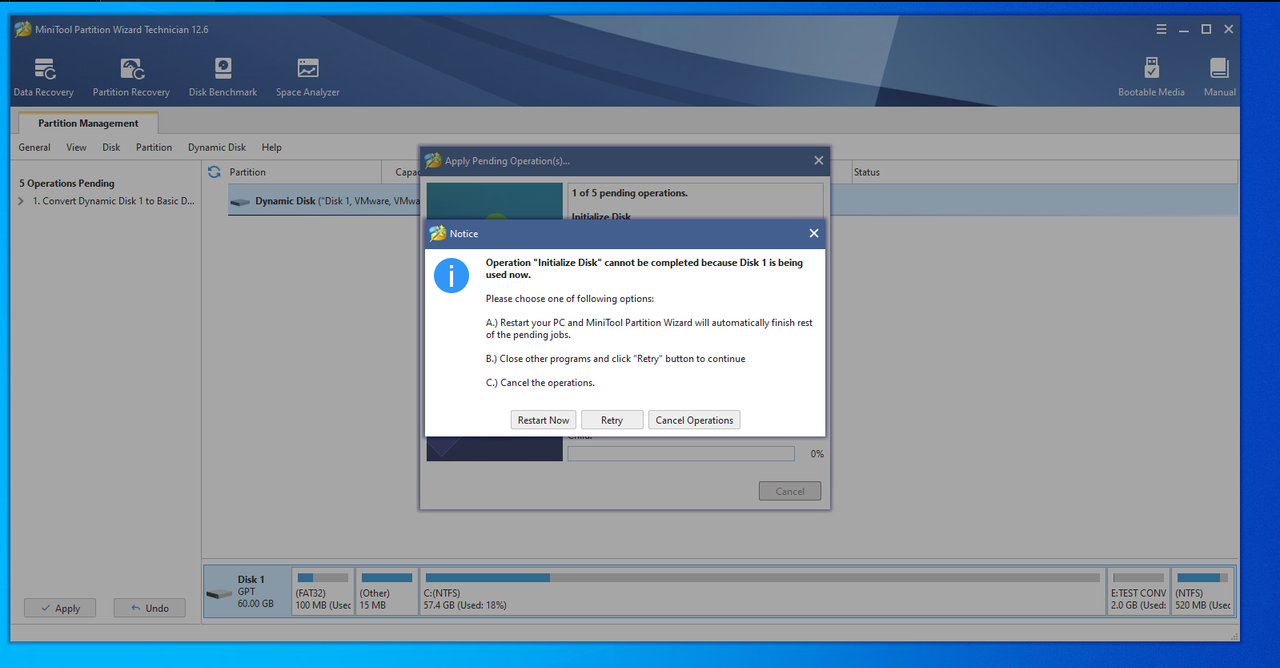
Task: Open Disk Benchmark
Action: (223, 77)
